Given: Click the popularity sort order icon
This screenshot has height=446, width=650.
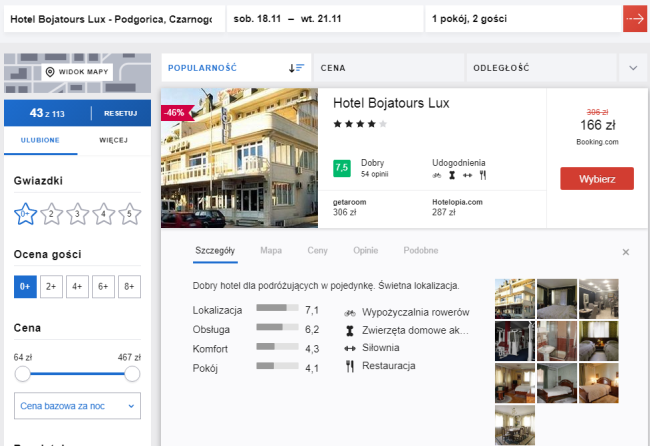Looking at the screenshot, I should (x=296, y=67).
